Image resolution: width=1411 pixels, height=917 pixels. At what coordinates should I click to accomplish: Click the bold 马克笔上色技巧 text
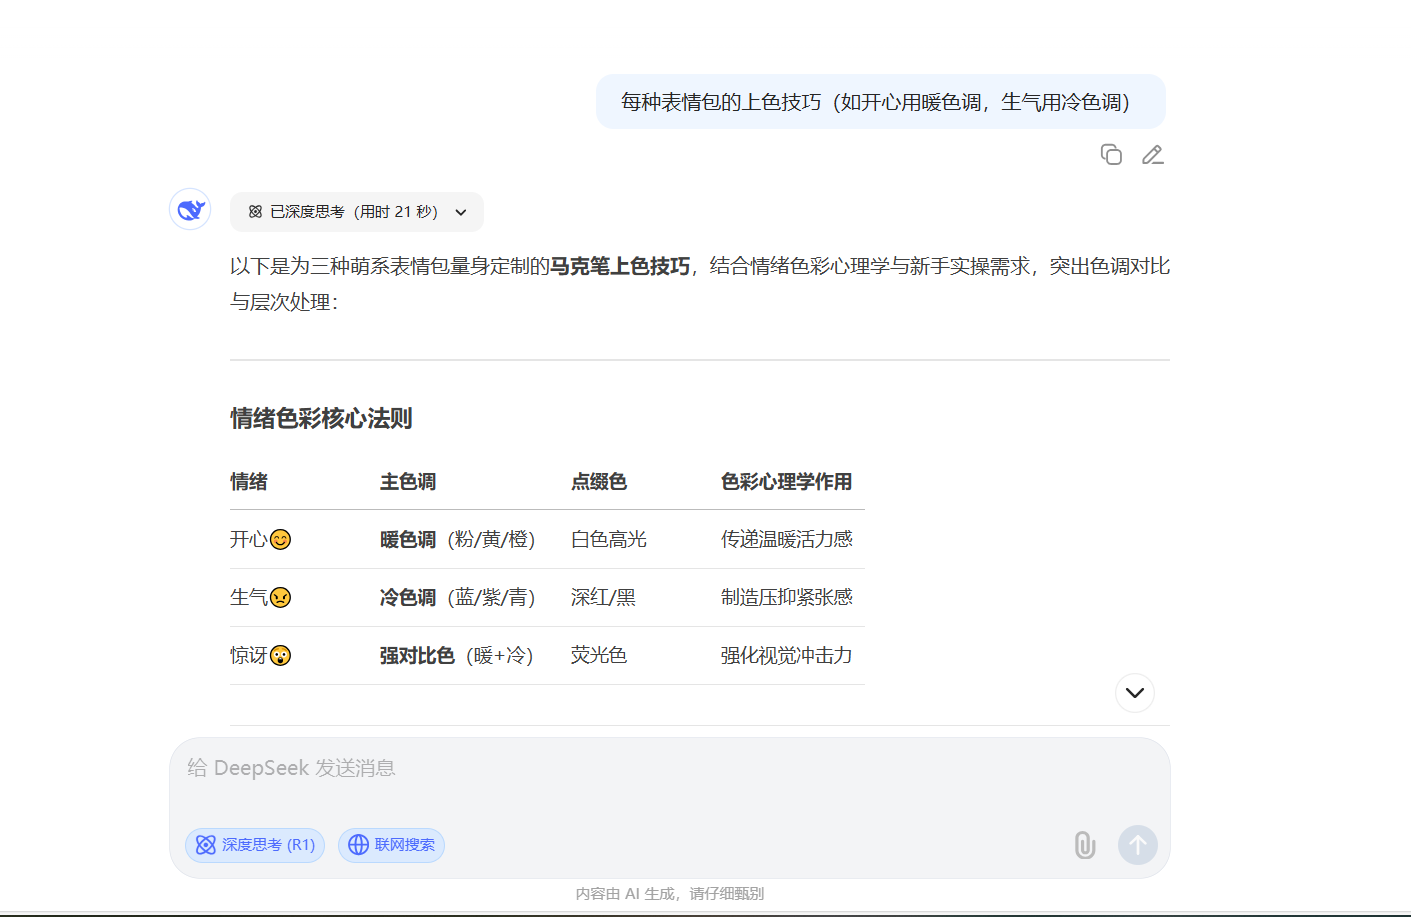point(620,266)
